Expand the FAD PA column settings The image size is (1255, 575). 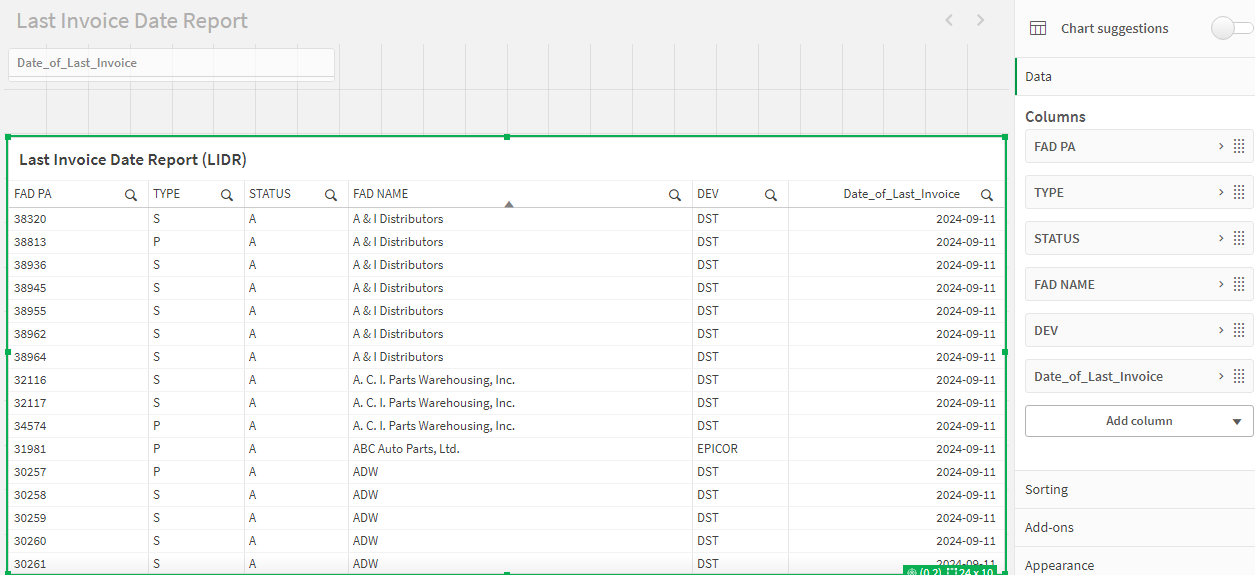[1221, 146]
